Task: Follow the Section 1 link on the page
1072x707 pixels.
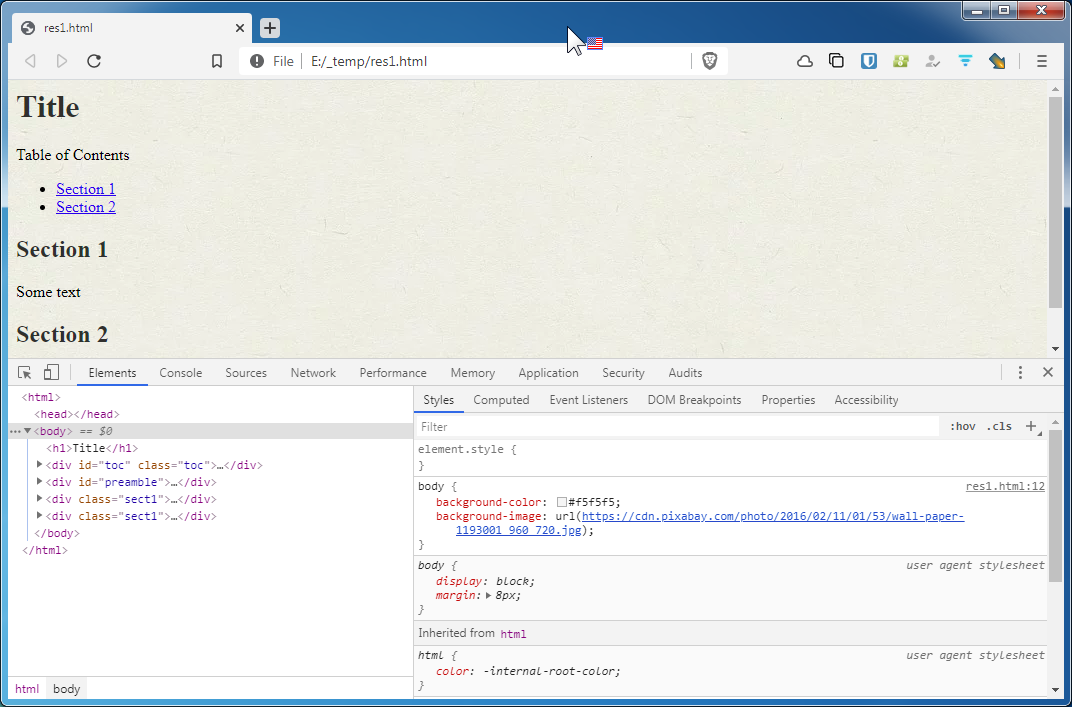Action: click(x=85, y=189)
